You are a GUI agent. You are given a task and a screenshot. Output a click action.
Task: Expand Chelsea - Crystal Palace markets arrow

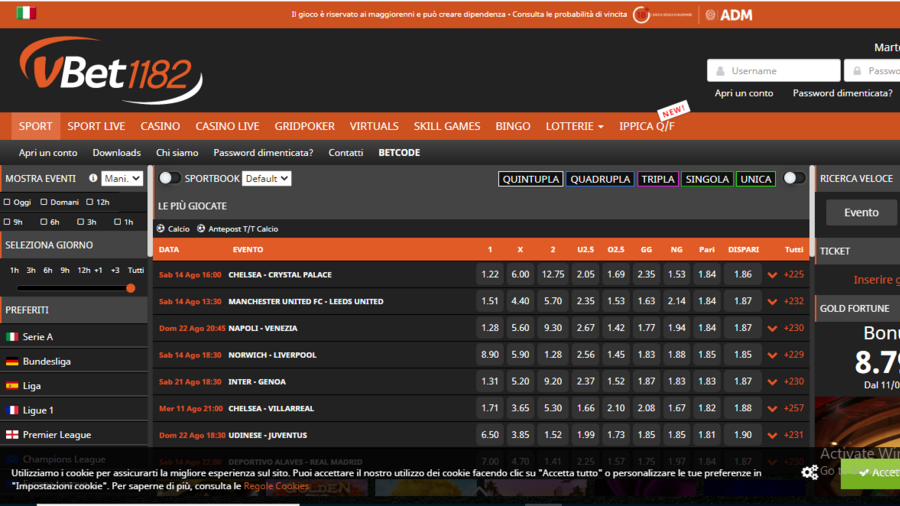772,275
